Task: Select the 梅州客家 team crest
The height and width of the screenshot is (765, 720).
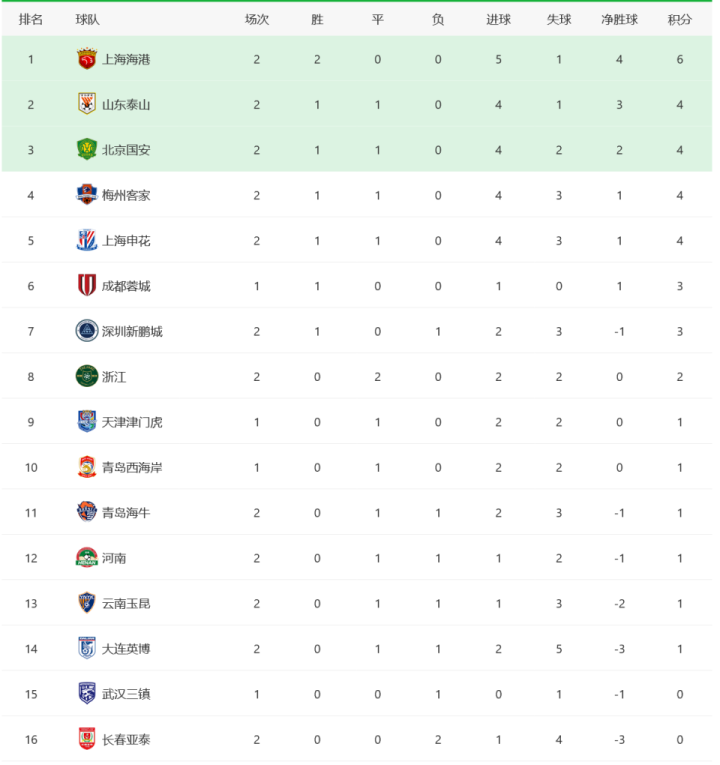Action: click(x=87, y=195)
